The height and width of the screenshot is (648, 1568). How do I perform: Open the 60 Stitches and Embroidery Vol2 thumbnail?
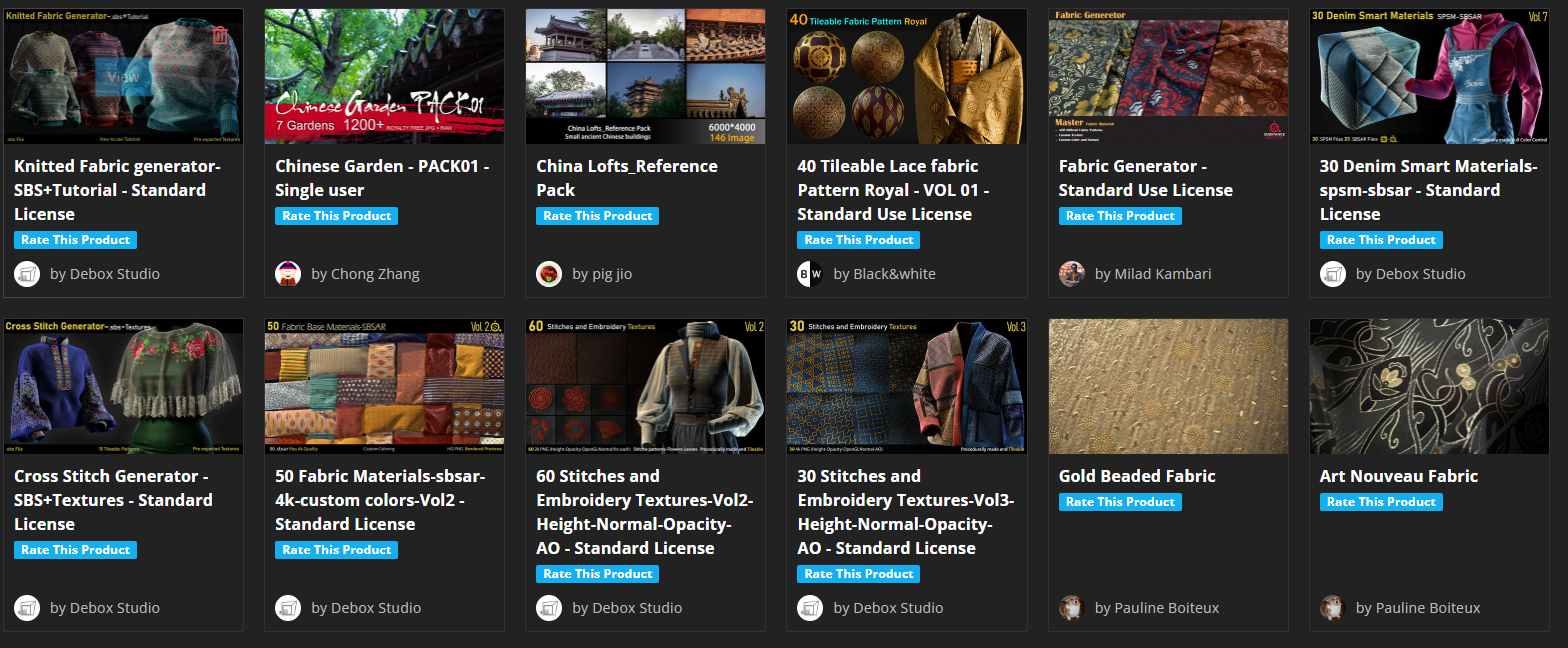coord(645,387)
